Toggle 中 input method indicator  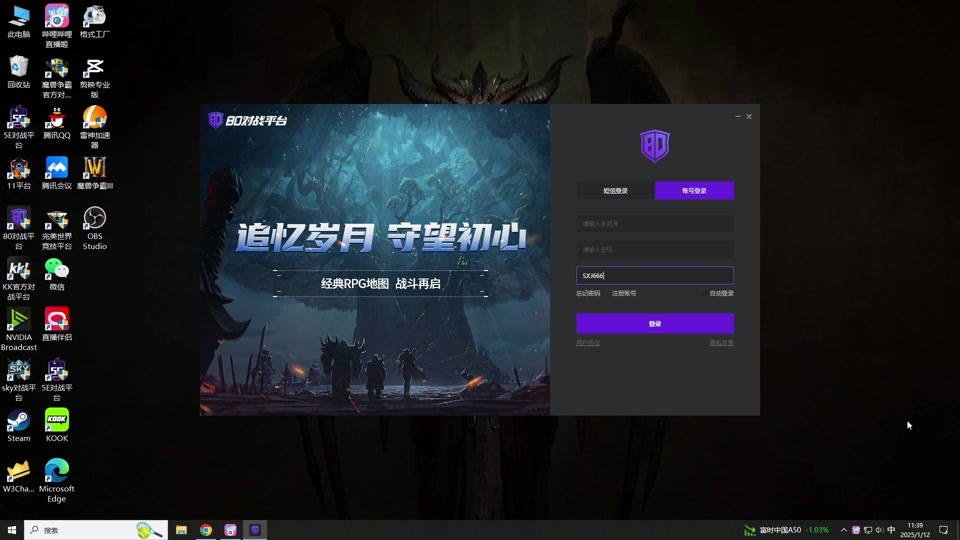point(891,530)
